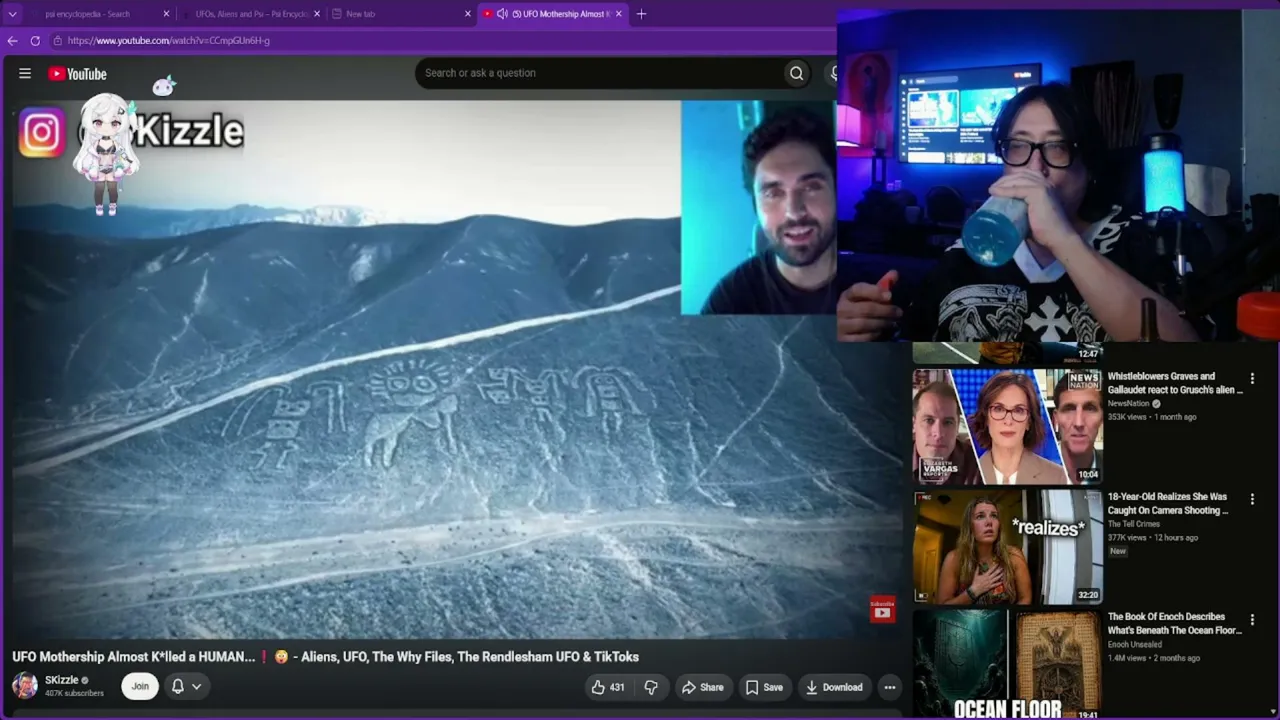Click the search magnifier button
This screenshot has width=1280, height=720.
[x=796, y=73]
